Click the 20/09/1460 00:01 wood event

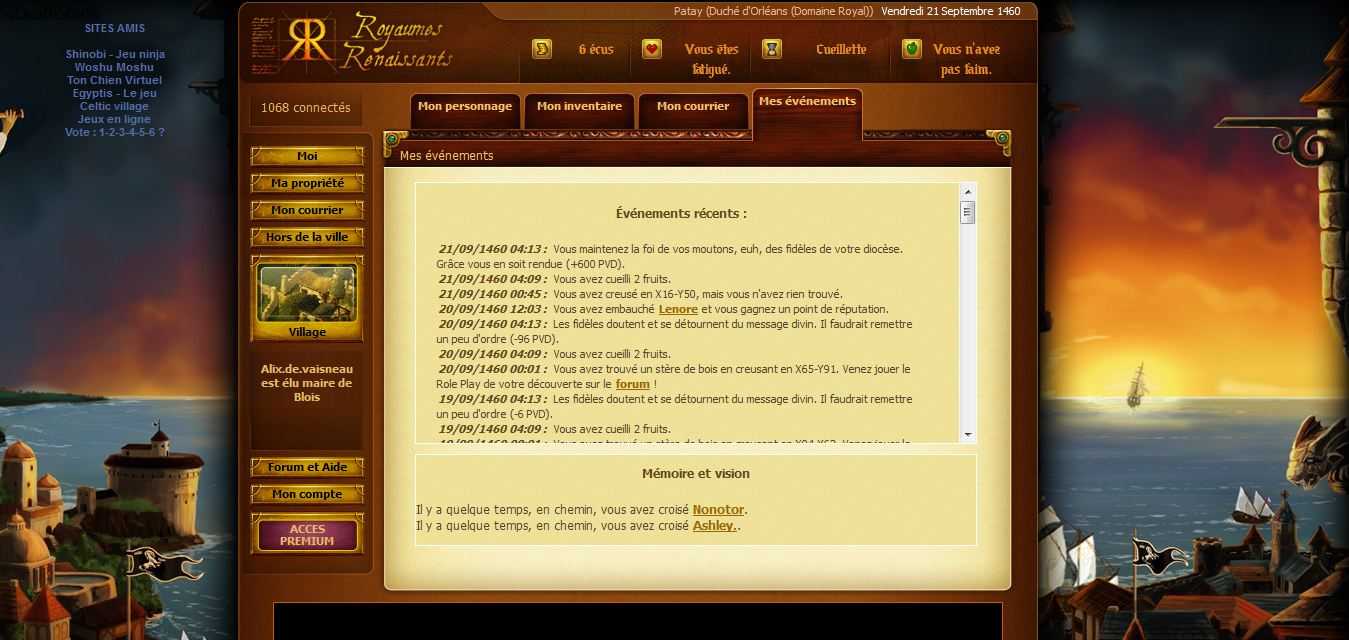tap(674, 376)
